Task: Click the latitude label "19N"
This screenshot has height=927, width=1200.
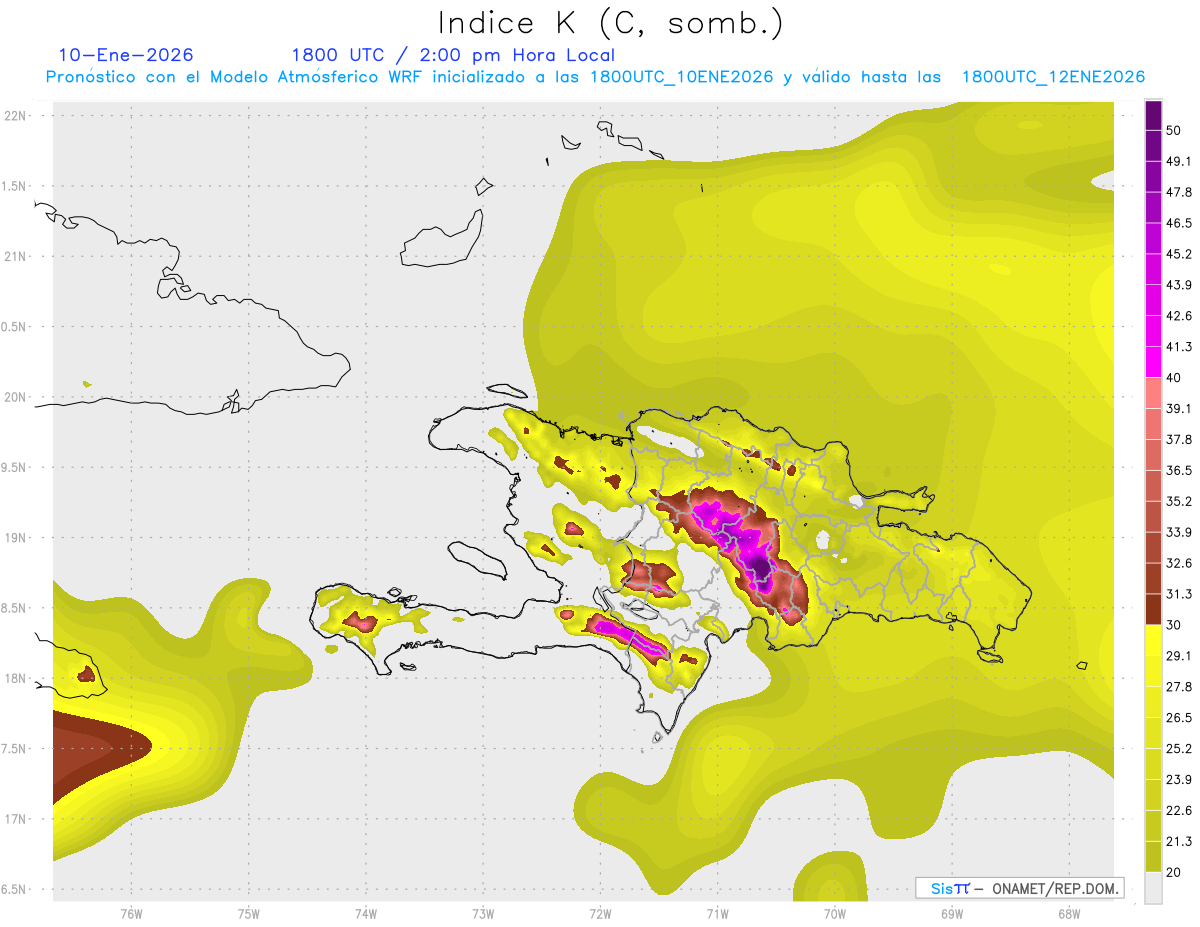Action: coord(16,537)
